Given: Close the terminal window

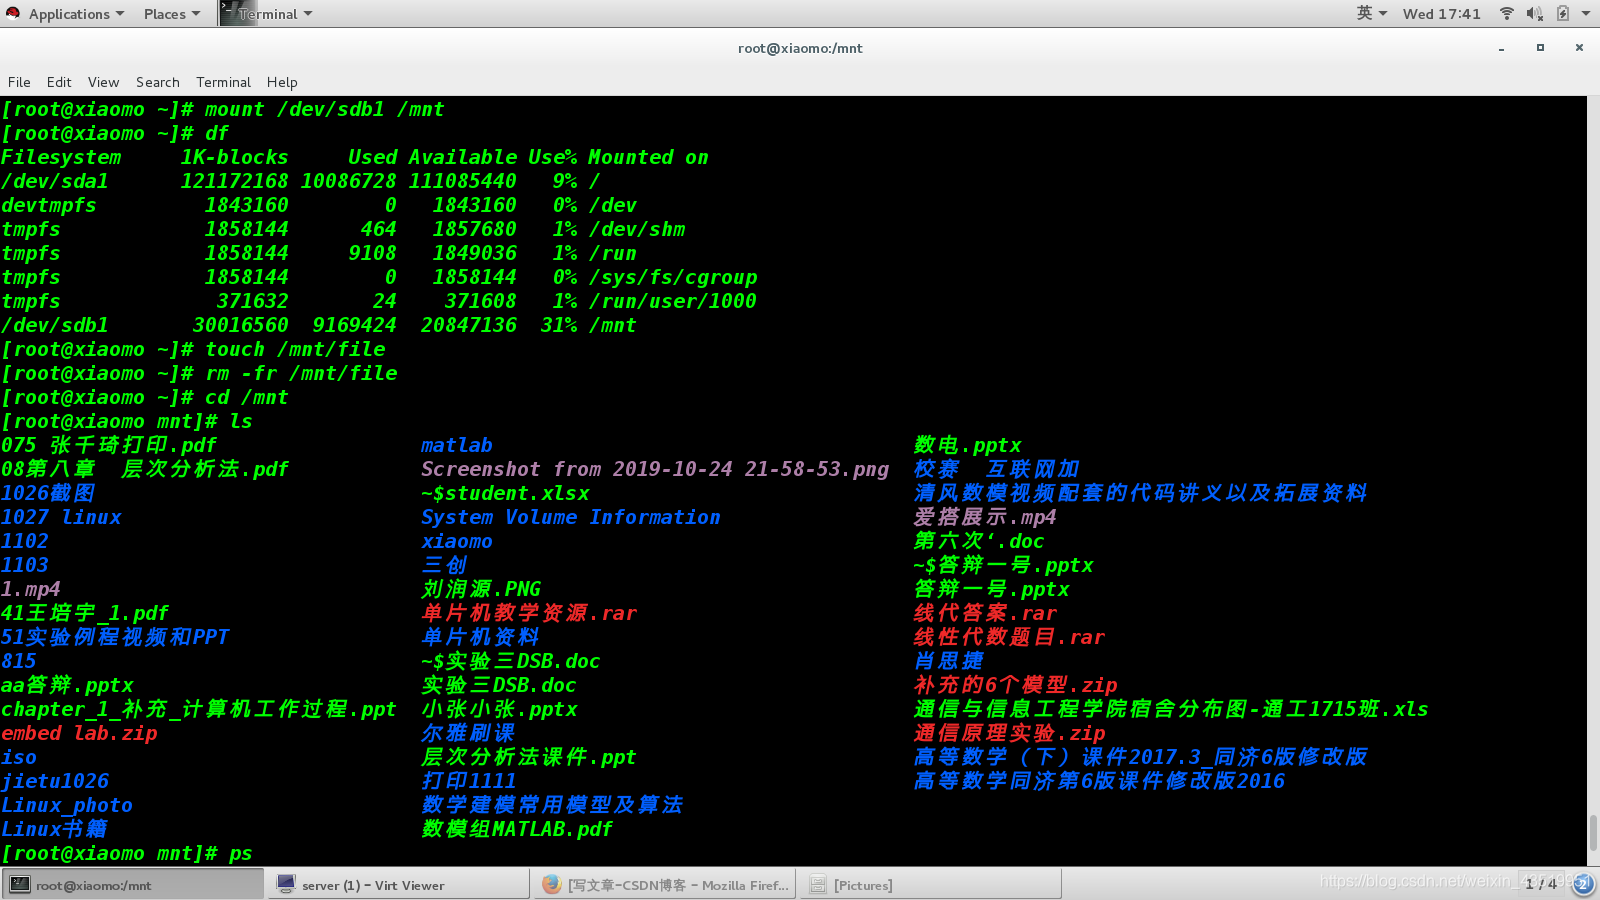Looking at the screenshot, I should pos(1579,47).
